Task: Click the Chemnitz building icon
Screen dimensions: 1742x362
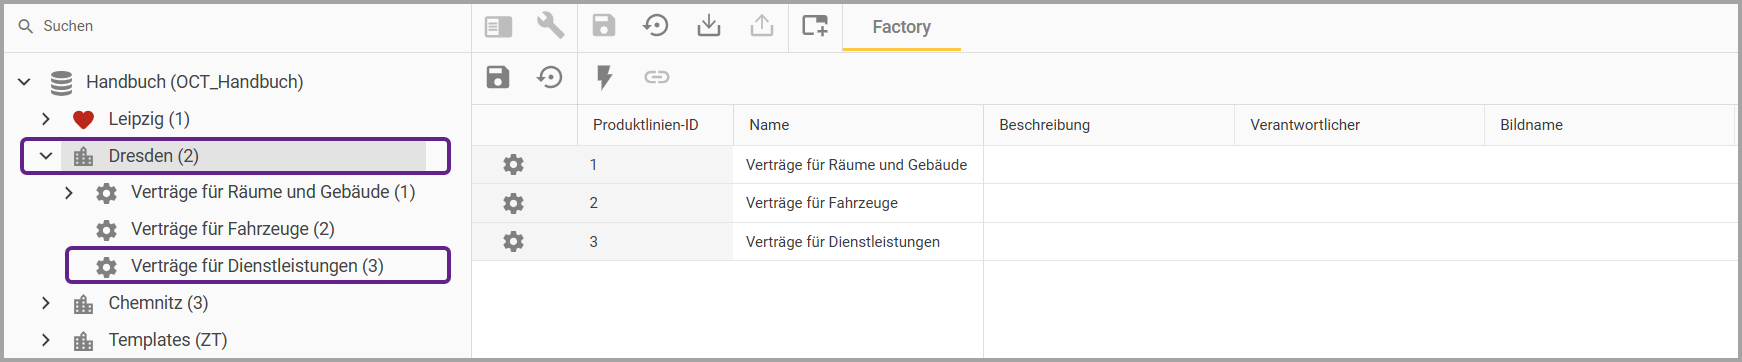Action: [x=84, y=304]
